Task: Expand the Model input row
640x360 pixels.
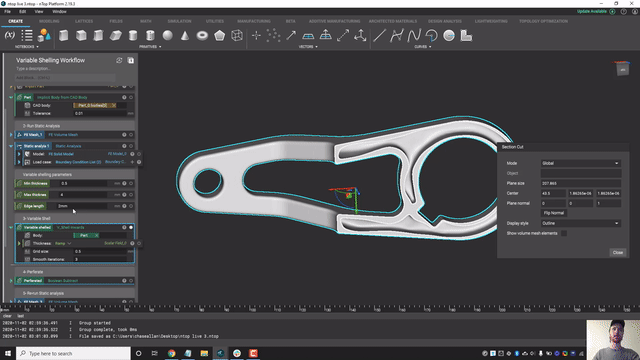Action: tap(19, 154)
